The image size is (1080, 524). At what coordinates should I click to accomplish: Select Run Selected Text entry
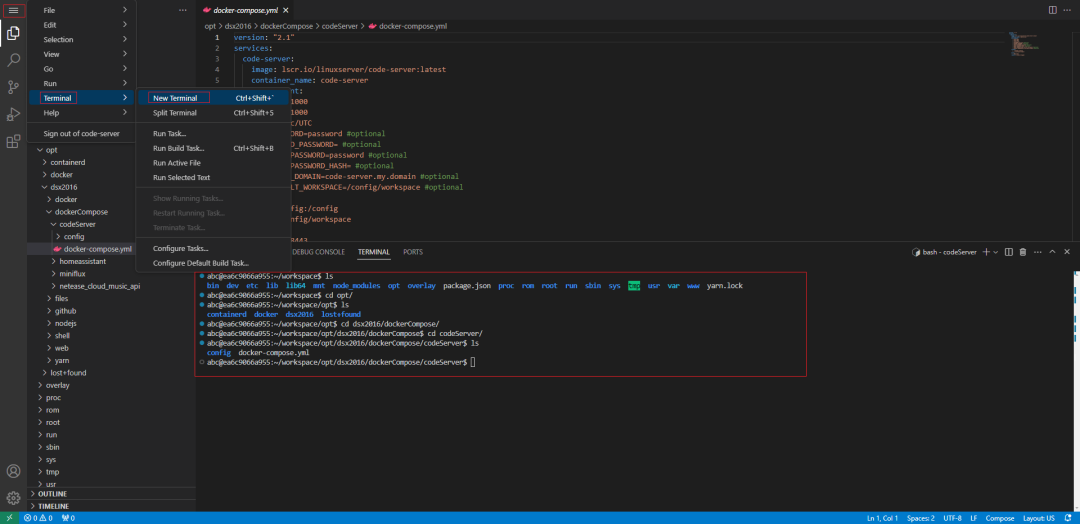pyautogui.click(x=213, y=177)
